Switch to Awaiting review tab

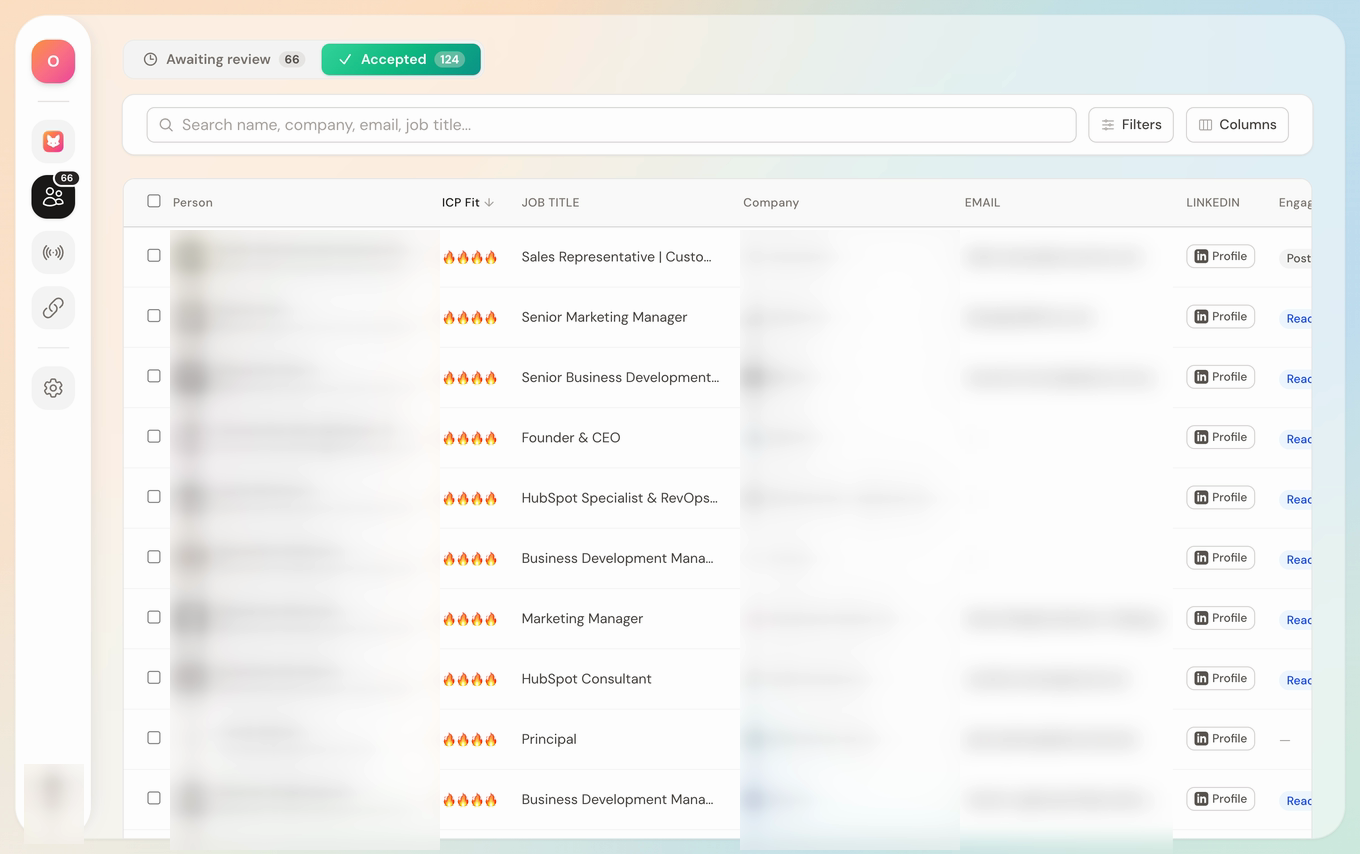coord(222,60)
